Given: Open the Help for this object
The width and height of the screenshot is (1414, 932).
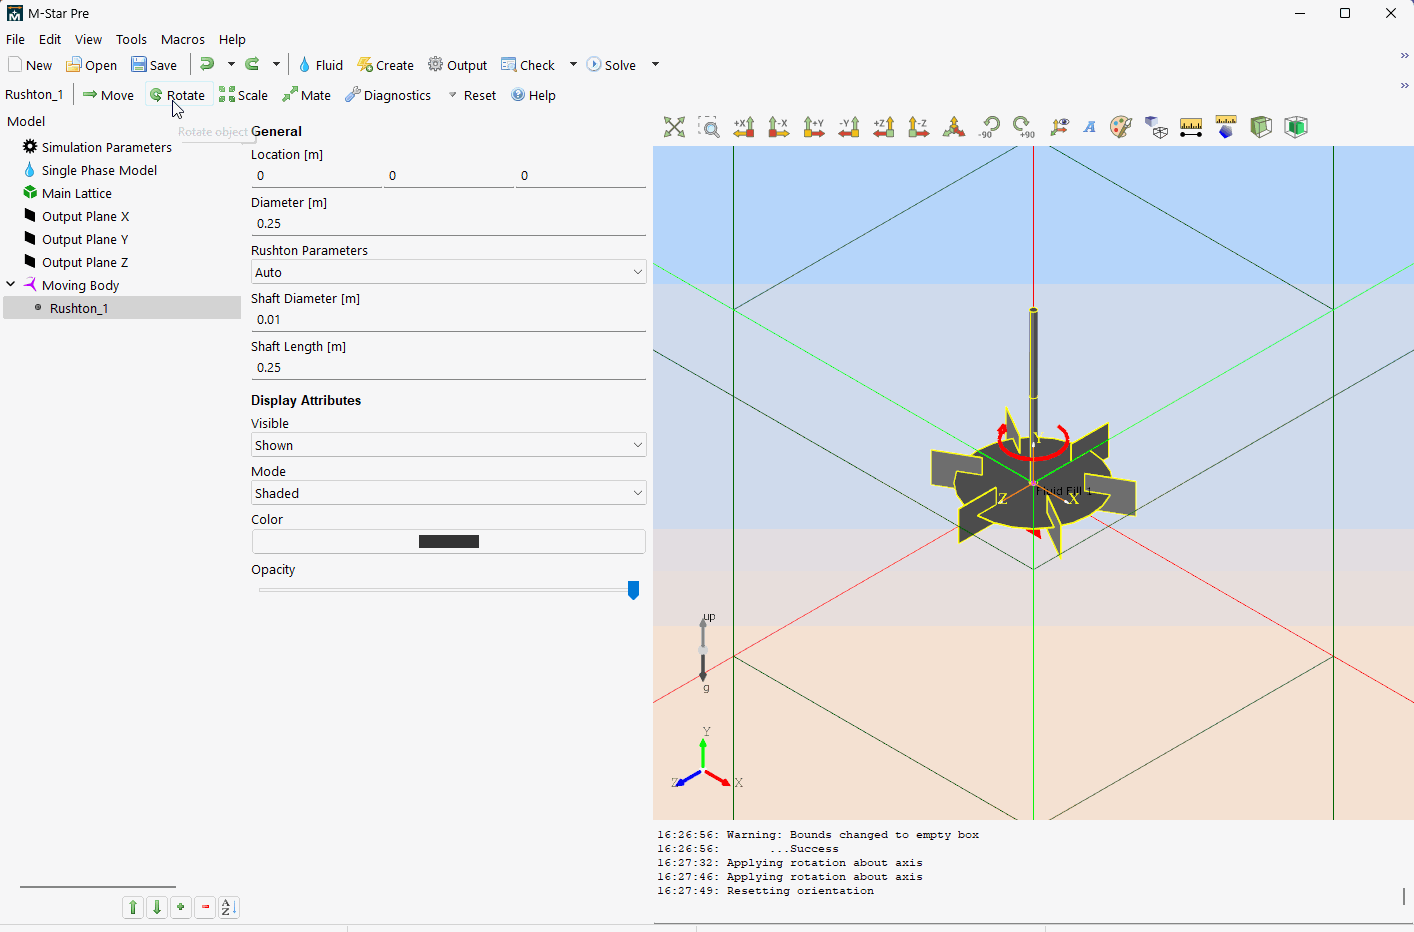Looking at the screenshot, I should 533,95.
